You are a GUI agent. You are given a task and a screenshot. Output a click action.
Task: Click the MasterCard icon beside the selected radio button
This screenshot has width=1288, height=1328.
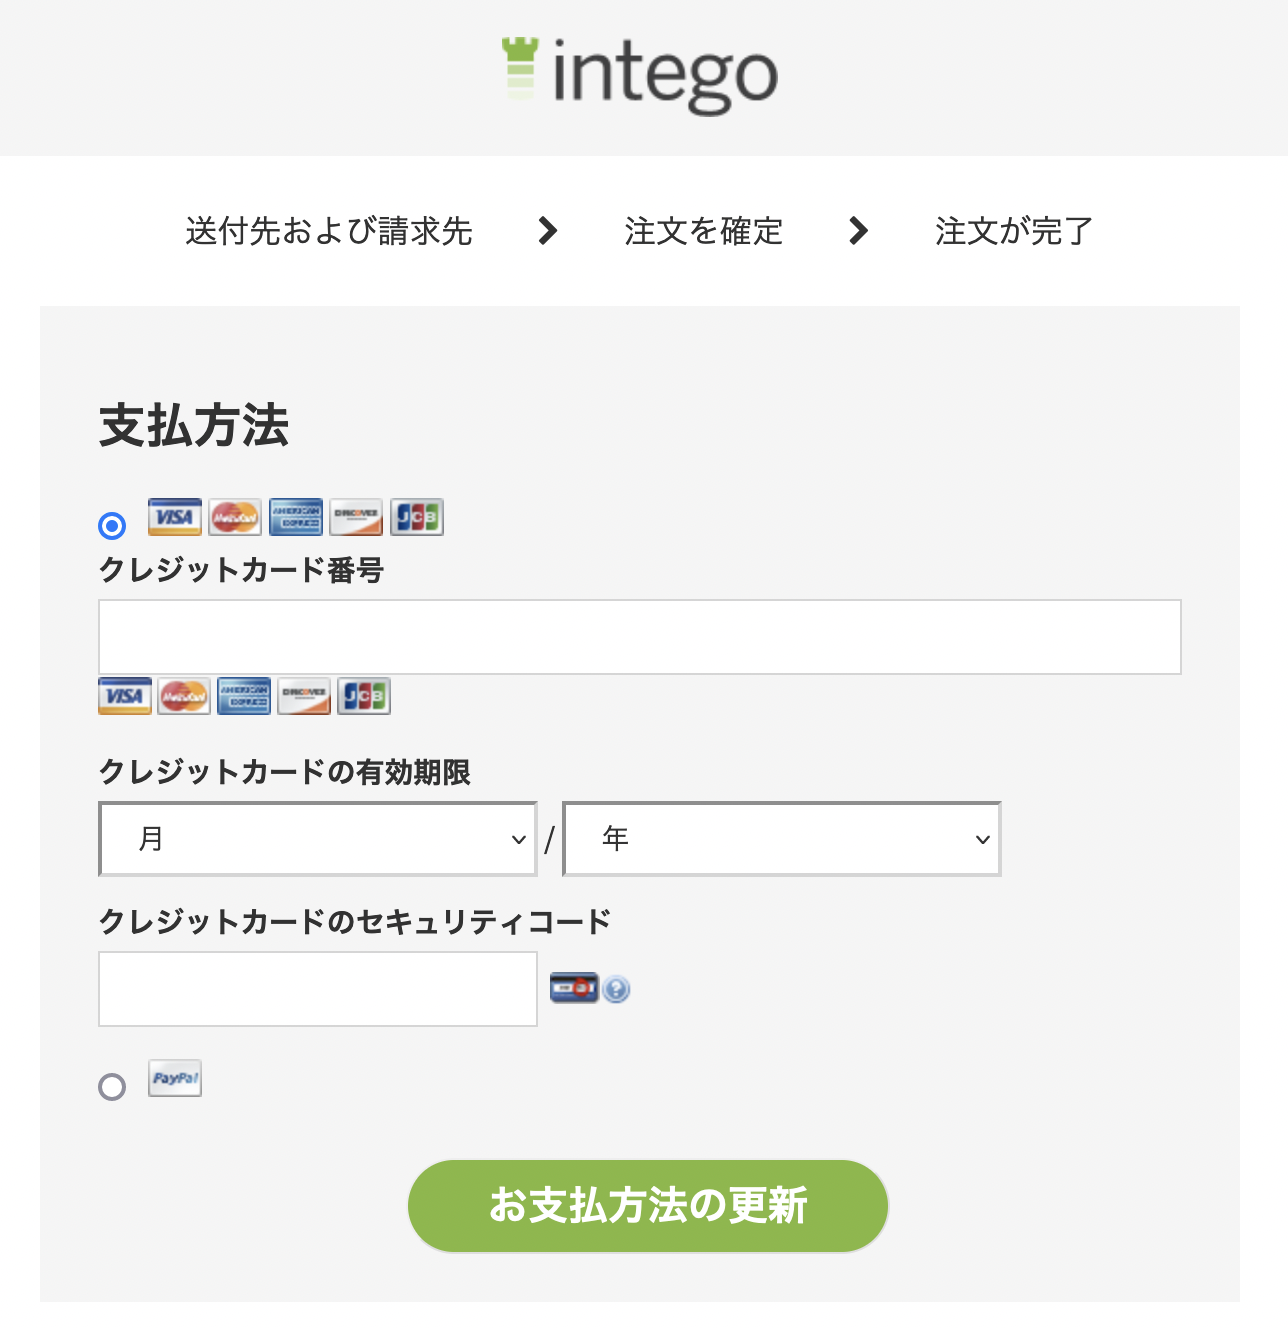click(x=235, y=517)
